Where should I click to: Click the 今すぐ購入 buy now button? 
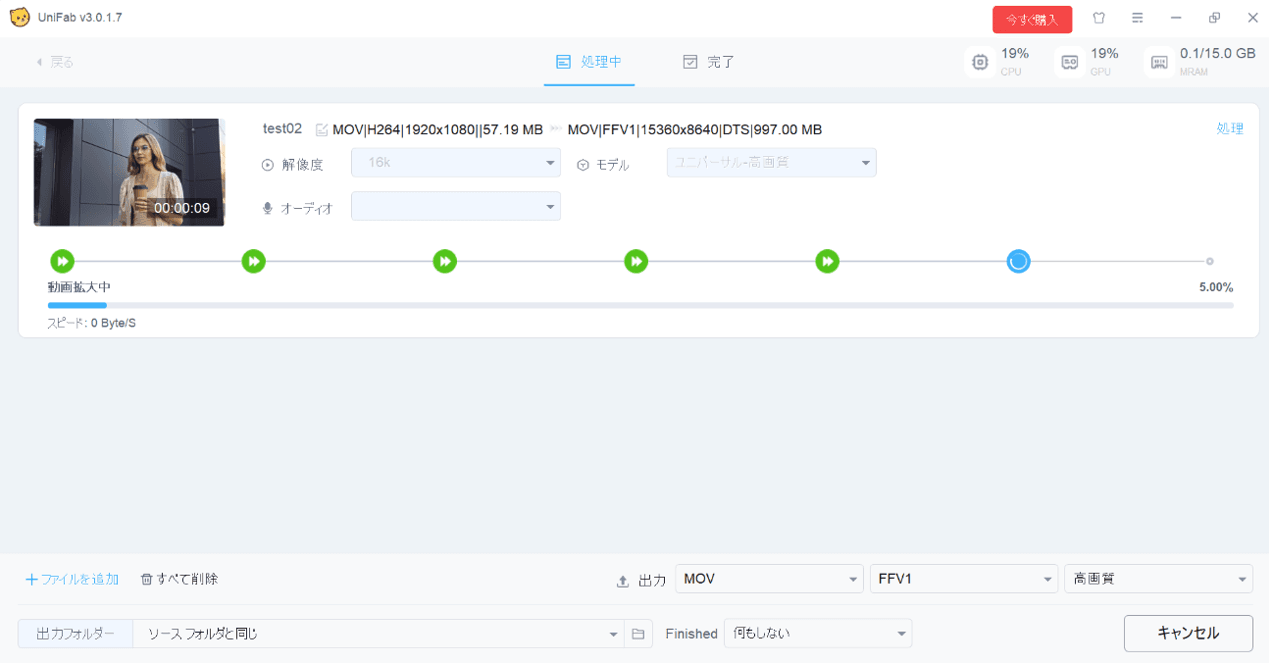pos(1032,19)
